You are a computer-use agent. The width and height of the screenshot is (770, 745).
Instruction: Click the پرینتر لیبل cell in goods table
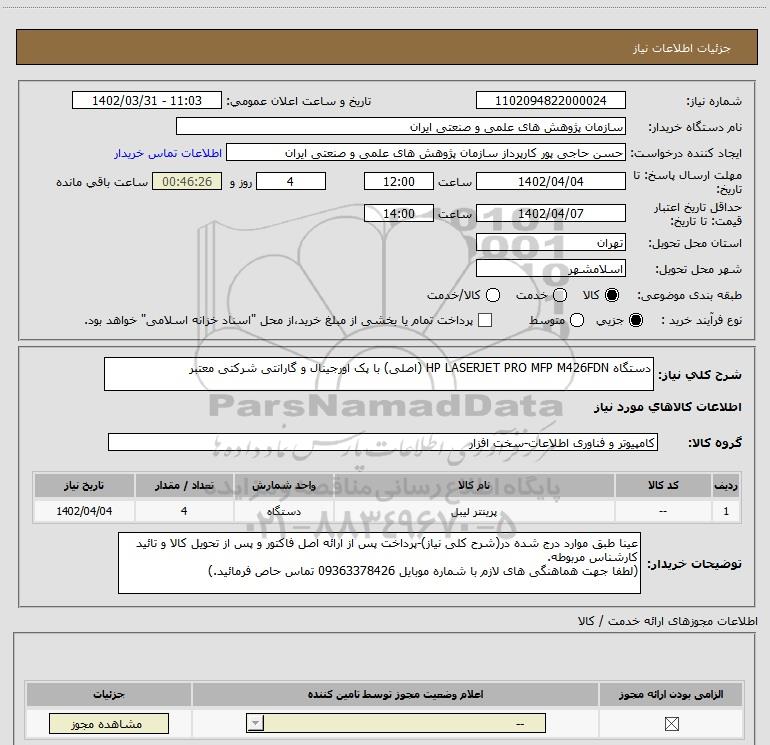pos(474,511)
